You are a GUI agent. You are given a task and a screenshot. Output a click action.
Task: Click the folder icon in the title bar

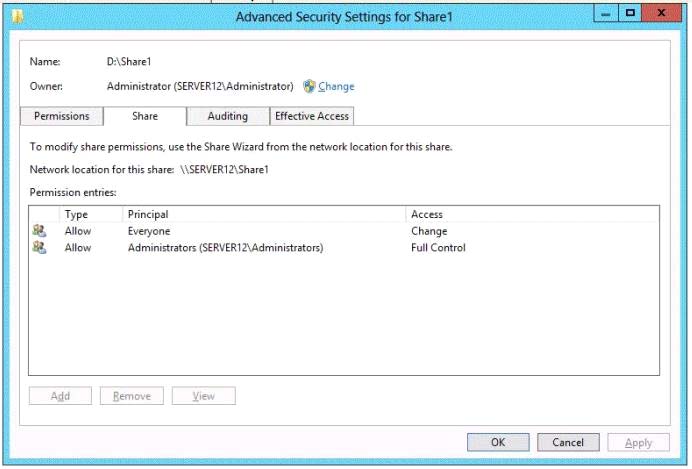click(18, 14)
